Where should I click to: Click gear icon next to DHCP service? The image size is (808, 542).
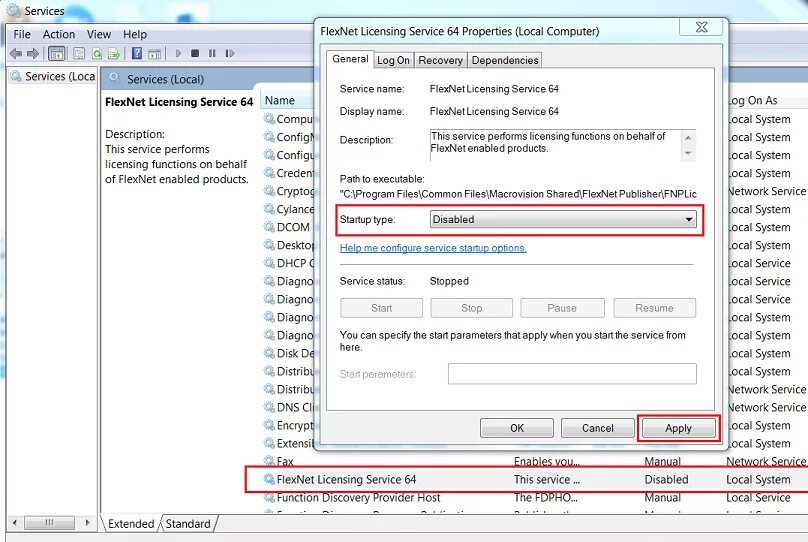tap(269, 263)
